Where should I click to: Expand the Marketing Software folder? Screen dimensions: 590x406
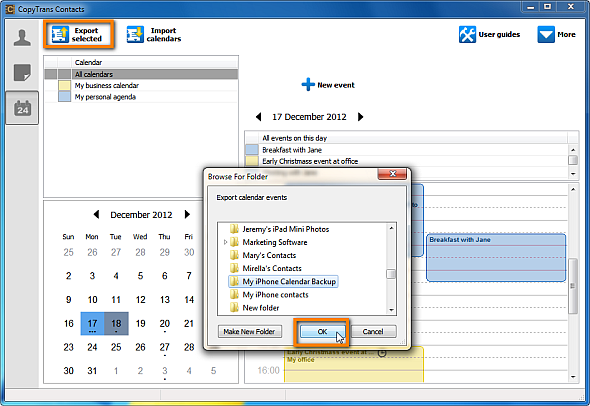225,242
